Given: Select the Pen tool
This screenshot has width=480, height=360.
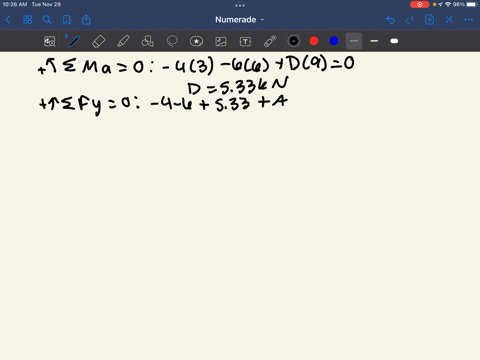Looking at the screenshot, I should 73,41.
